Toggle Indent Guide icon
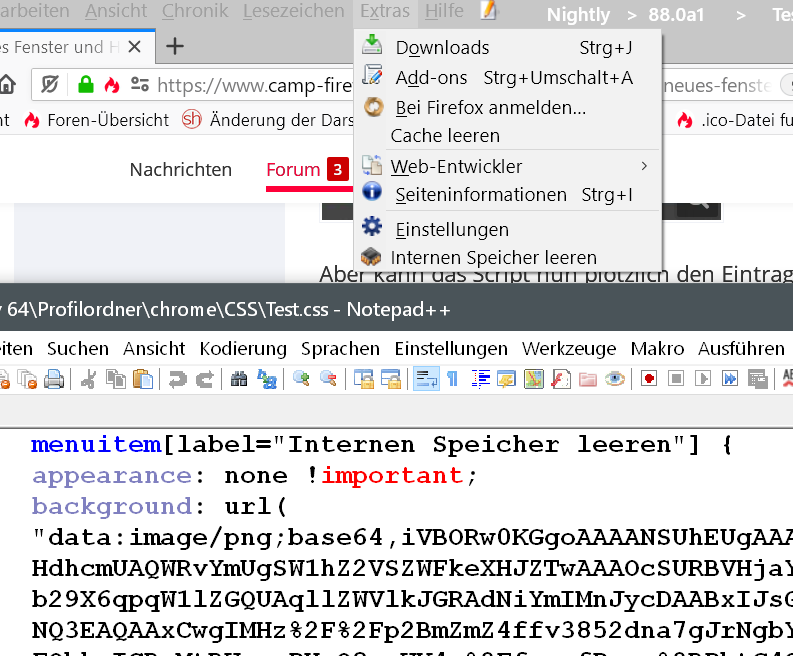Screen dimensions: 793x656 (480, 379)
